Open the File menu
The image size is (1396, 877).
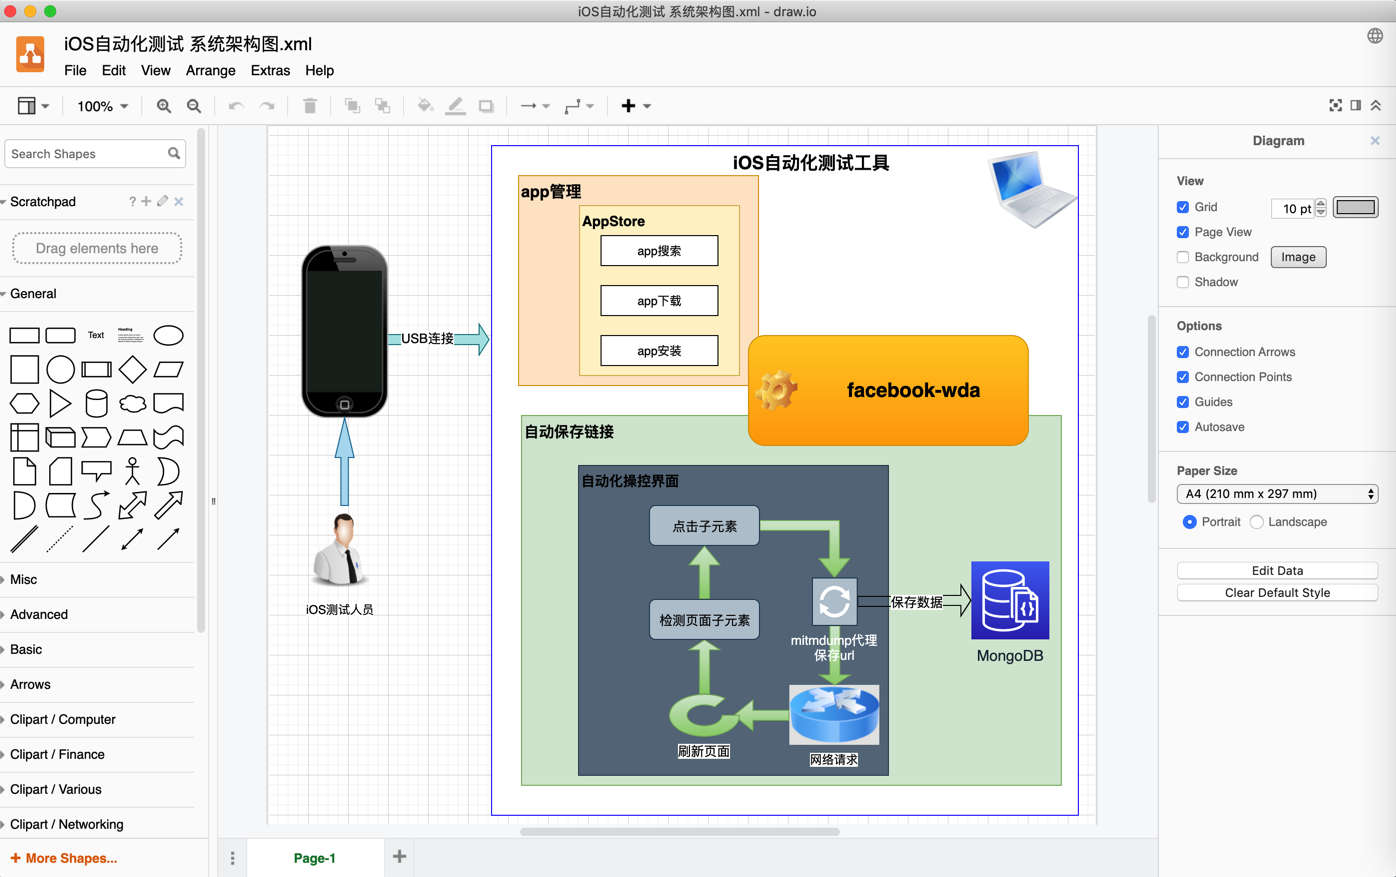tap(75, 71)
